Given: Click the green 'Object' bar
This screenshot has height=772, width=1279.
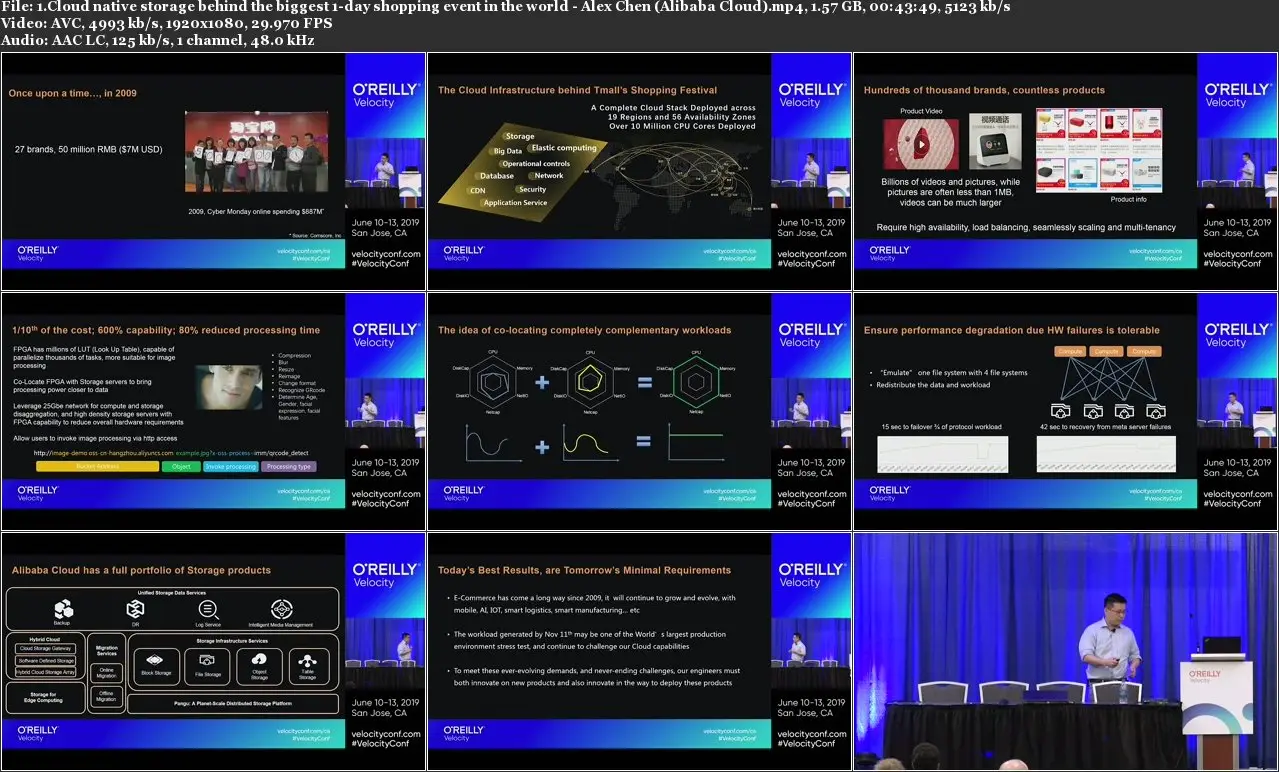Looking at the screenshot, I should (181, 466).
